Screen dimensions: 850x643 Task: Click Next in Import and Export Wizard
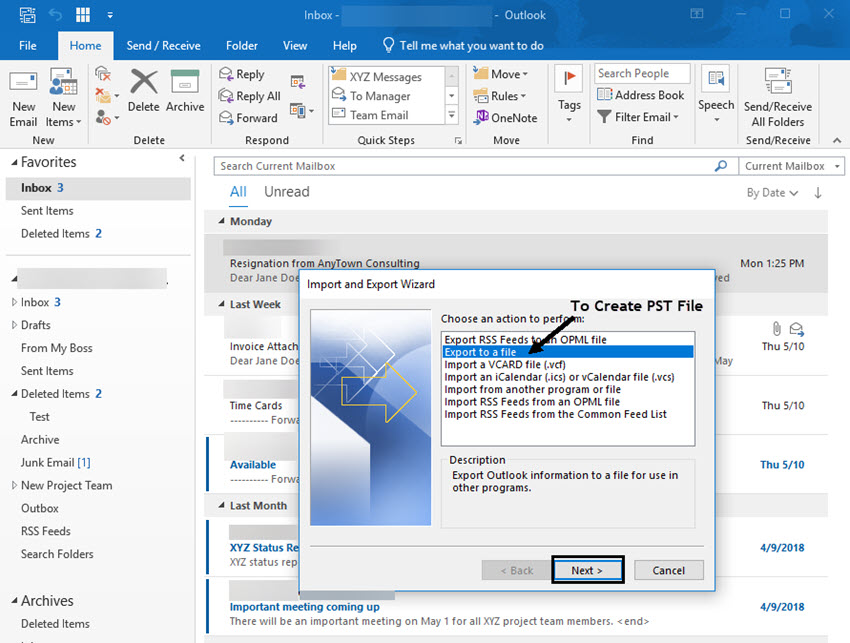tap(587, 570)
